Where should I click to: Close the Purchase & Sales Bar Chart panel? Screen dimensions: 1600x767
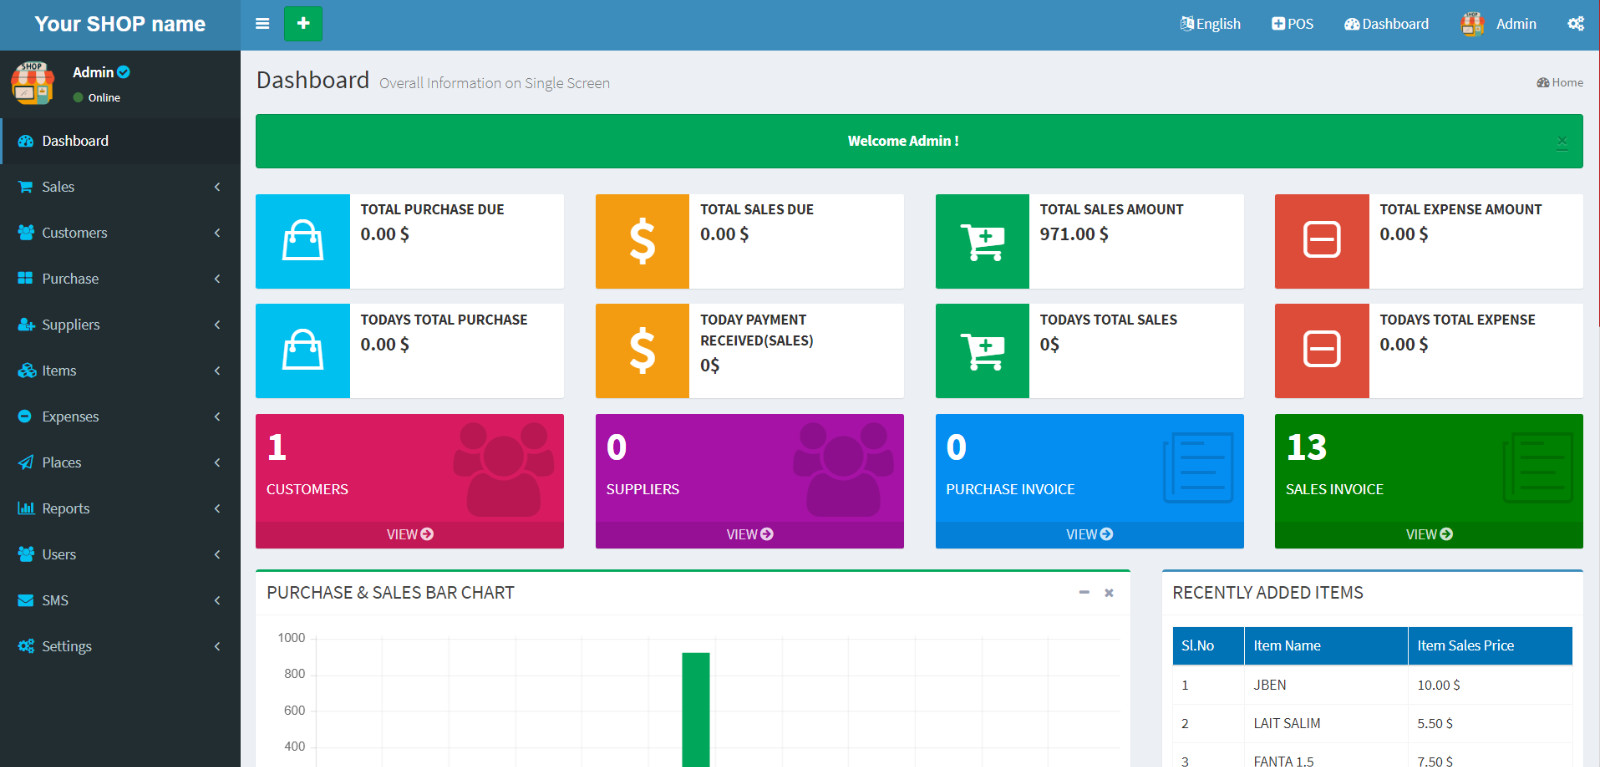tap(1109, 593)
